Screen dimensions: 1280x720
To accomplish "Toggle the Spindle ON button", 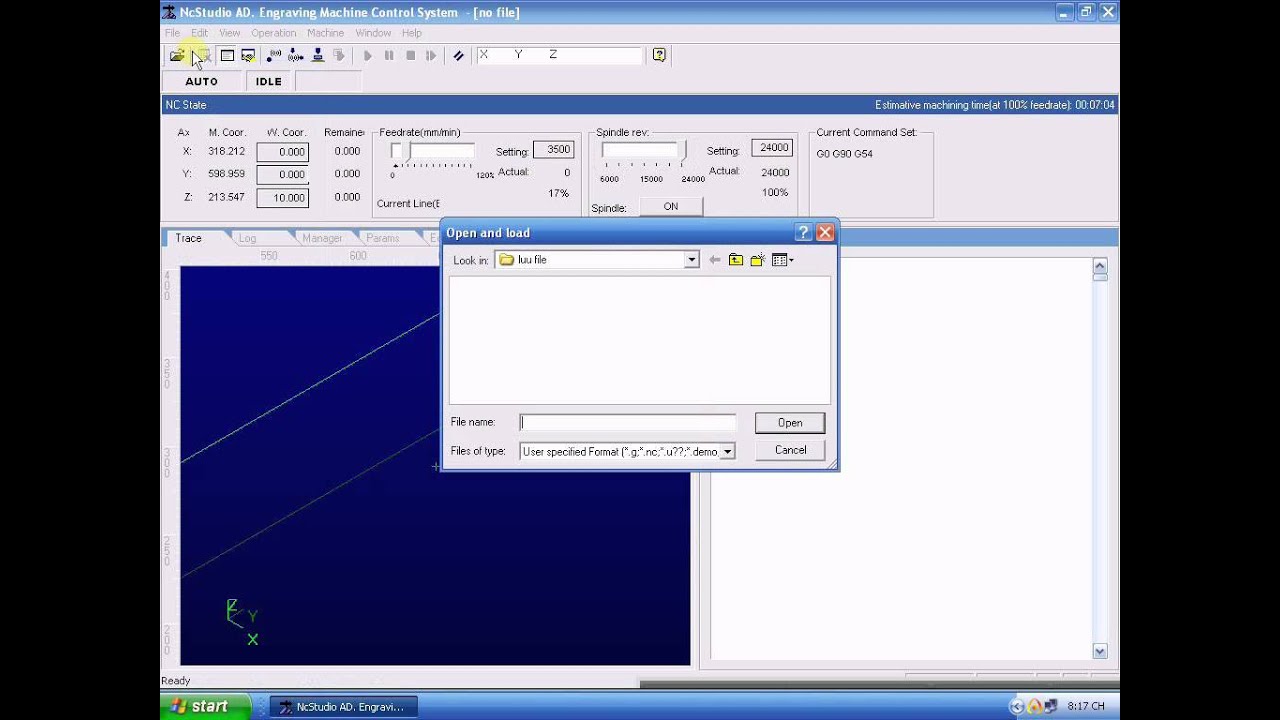I will [x=670, y=207].
